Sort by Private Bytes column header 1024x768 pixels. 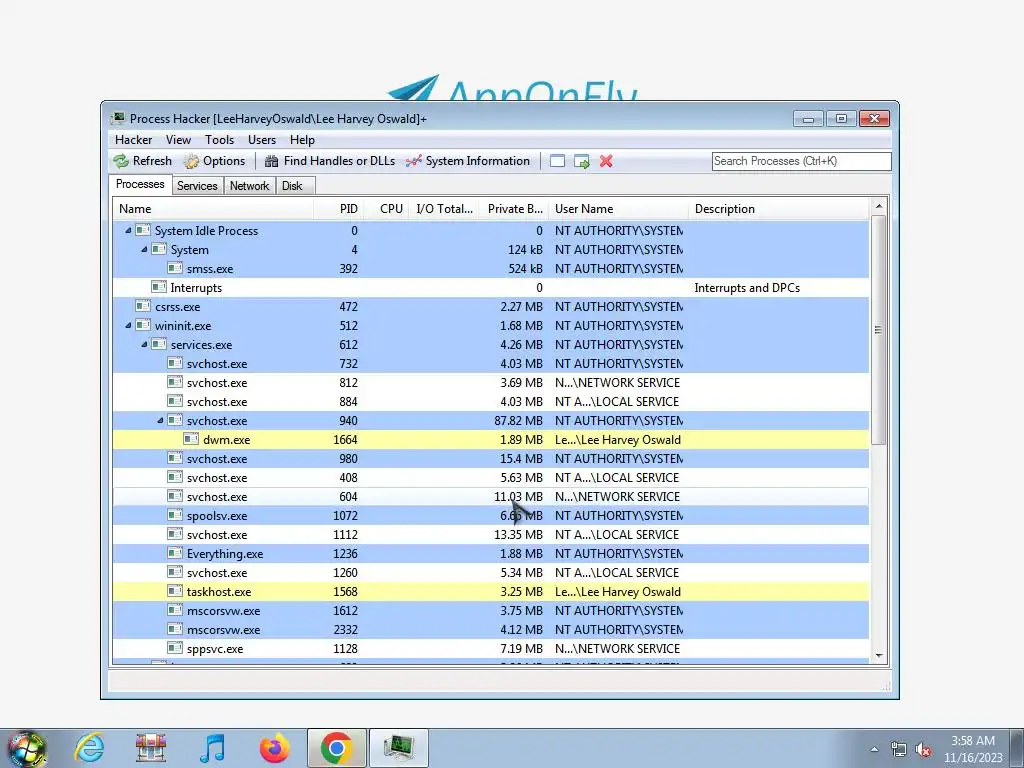515,209
